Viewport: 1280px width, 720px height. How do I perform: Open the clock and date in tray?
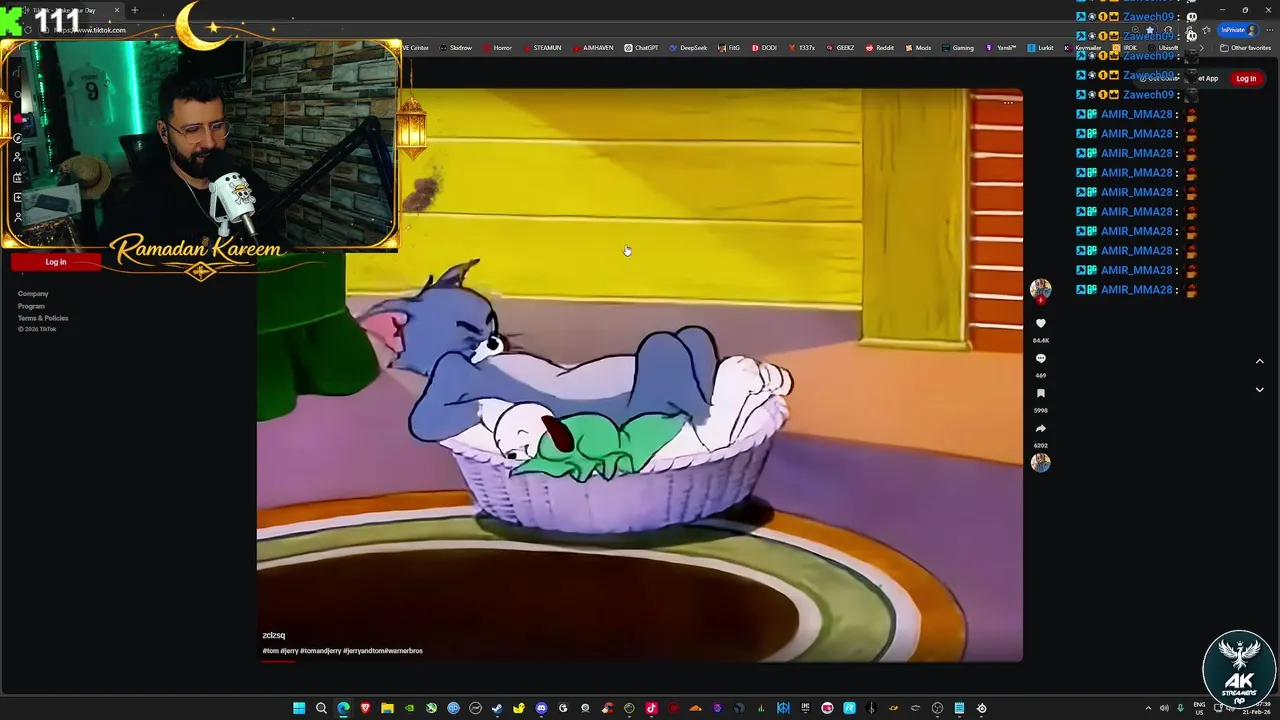[x=1258, y=708]
